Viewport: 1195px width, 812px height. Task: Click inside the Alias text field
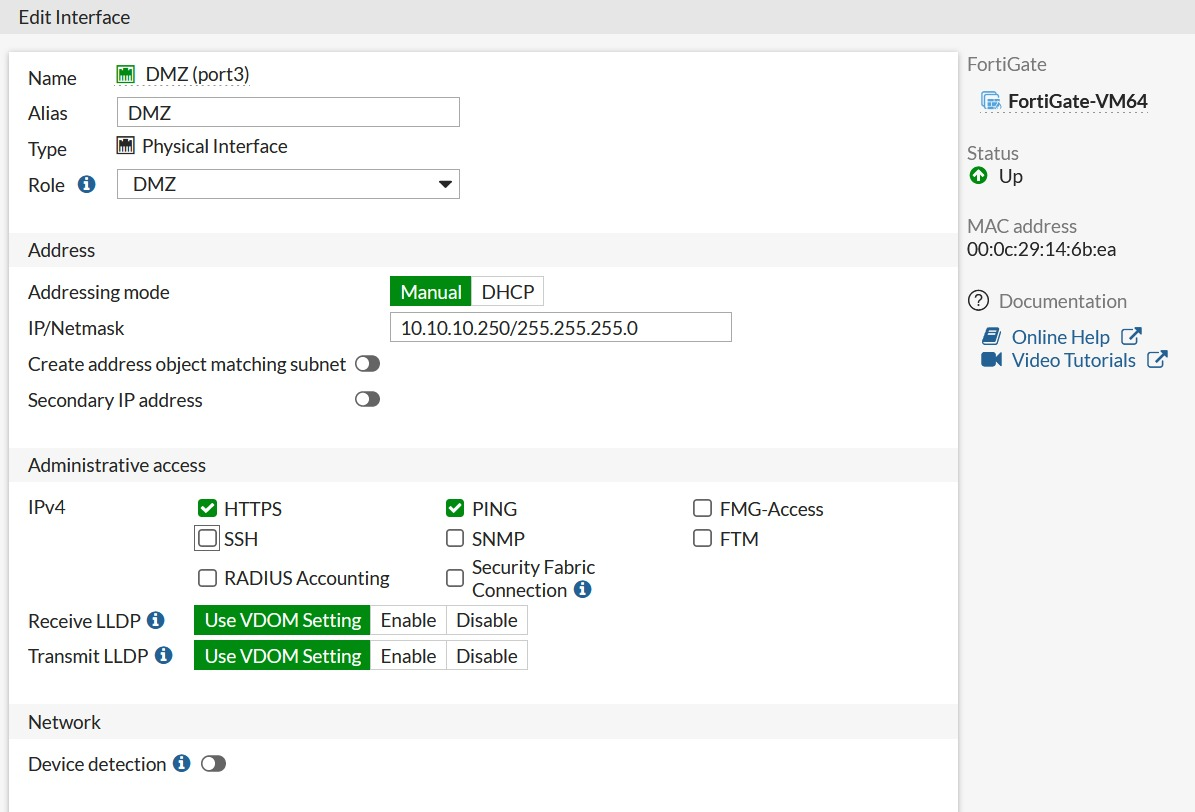coord(288,111)
